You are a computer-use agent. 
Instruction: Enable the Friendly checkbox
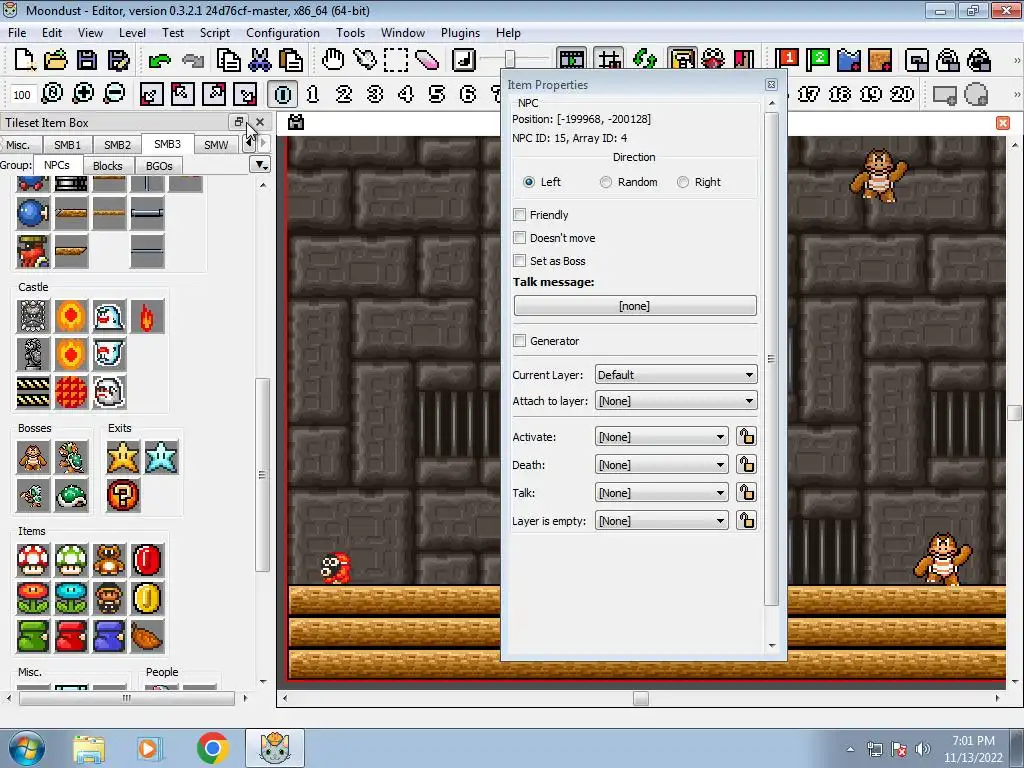coord(520,215)
